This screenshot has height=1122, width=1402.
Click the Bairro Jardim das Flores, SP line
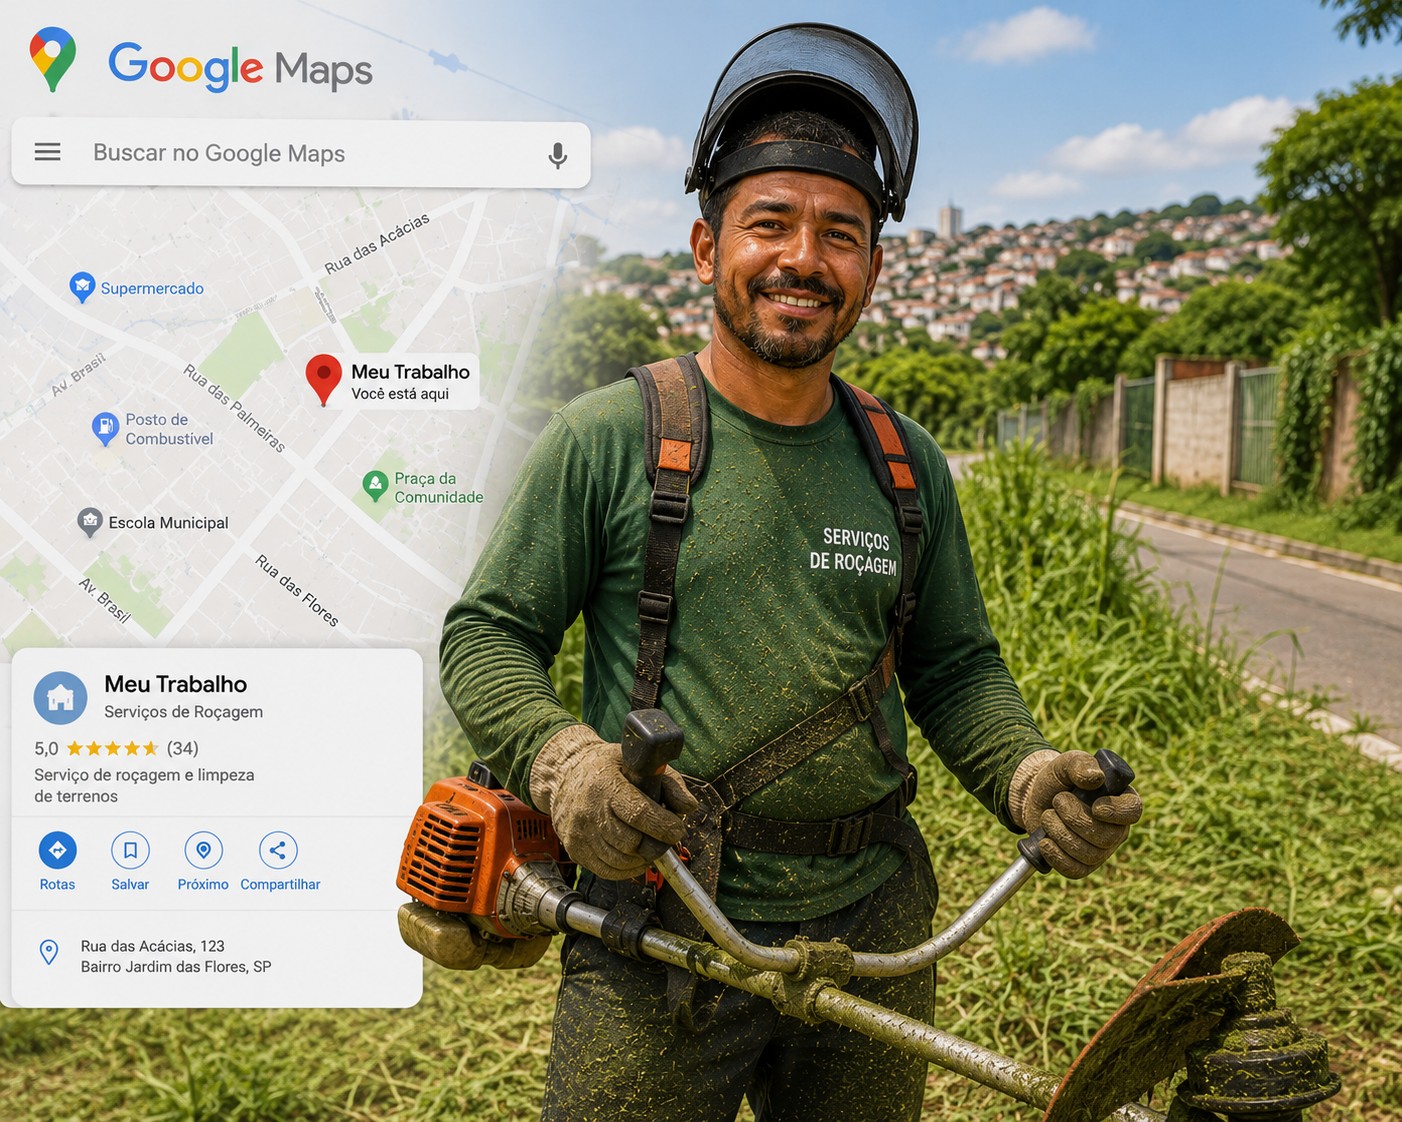coord(176,967)
